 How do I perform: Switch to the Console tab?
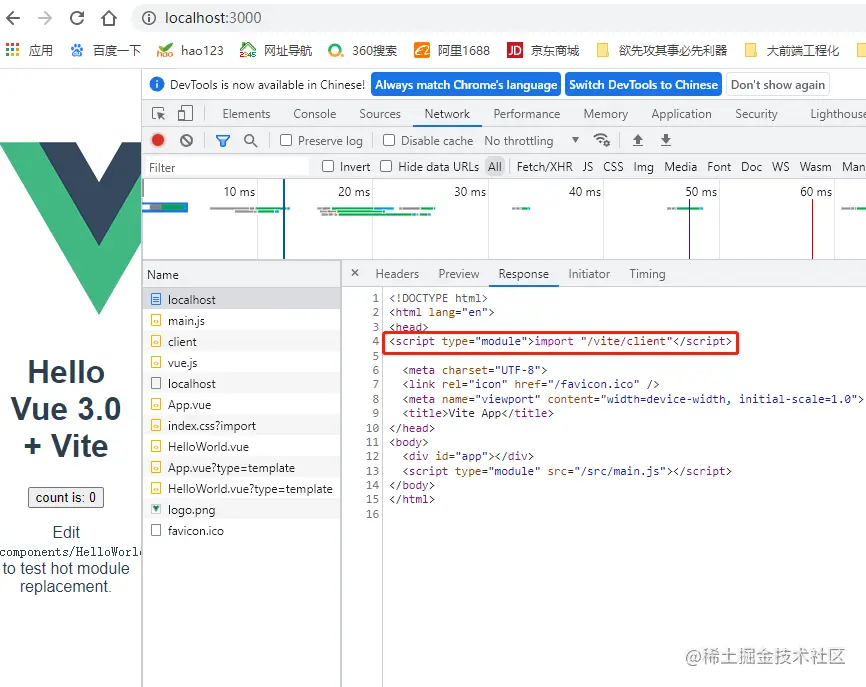click(x=315, y=114)
